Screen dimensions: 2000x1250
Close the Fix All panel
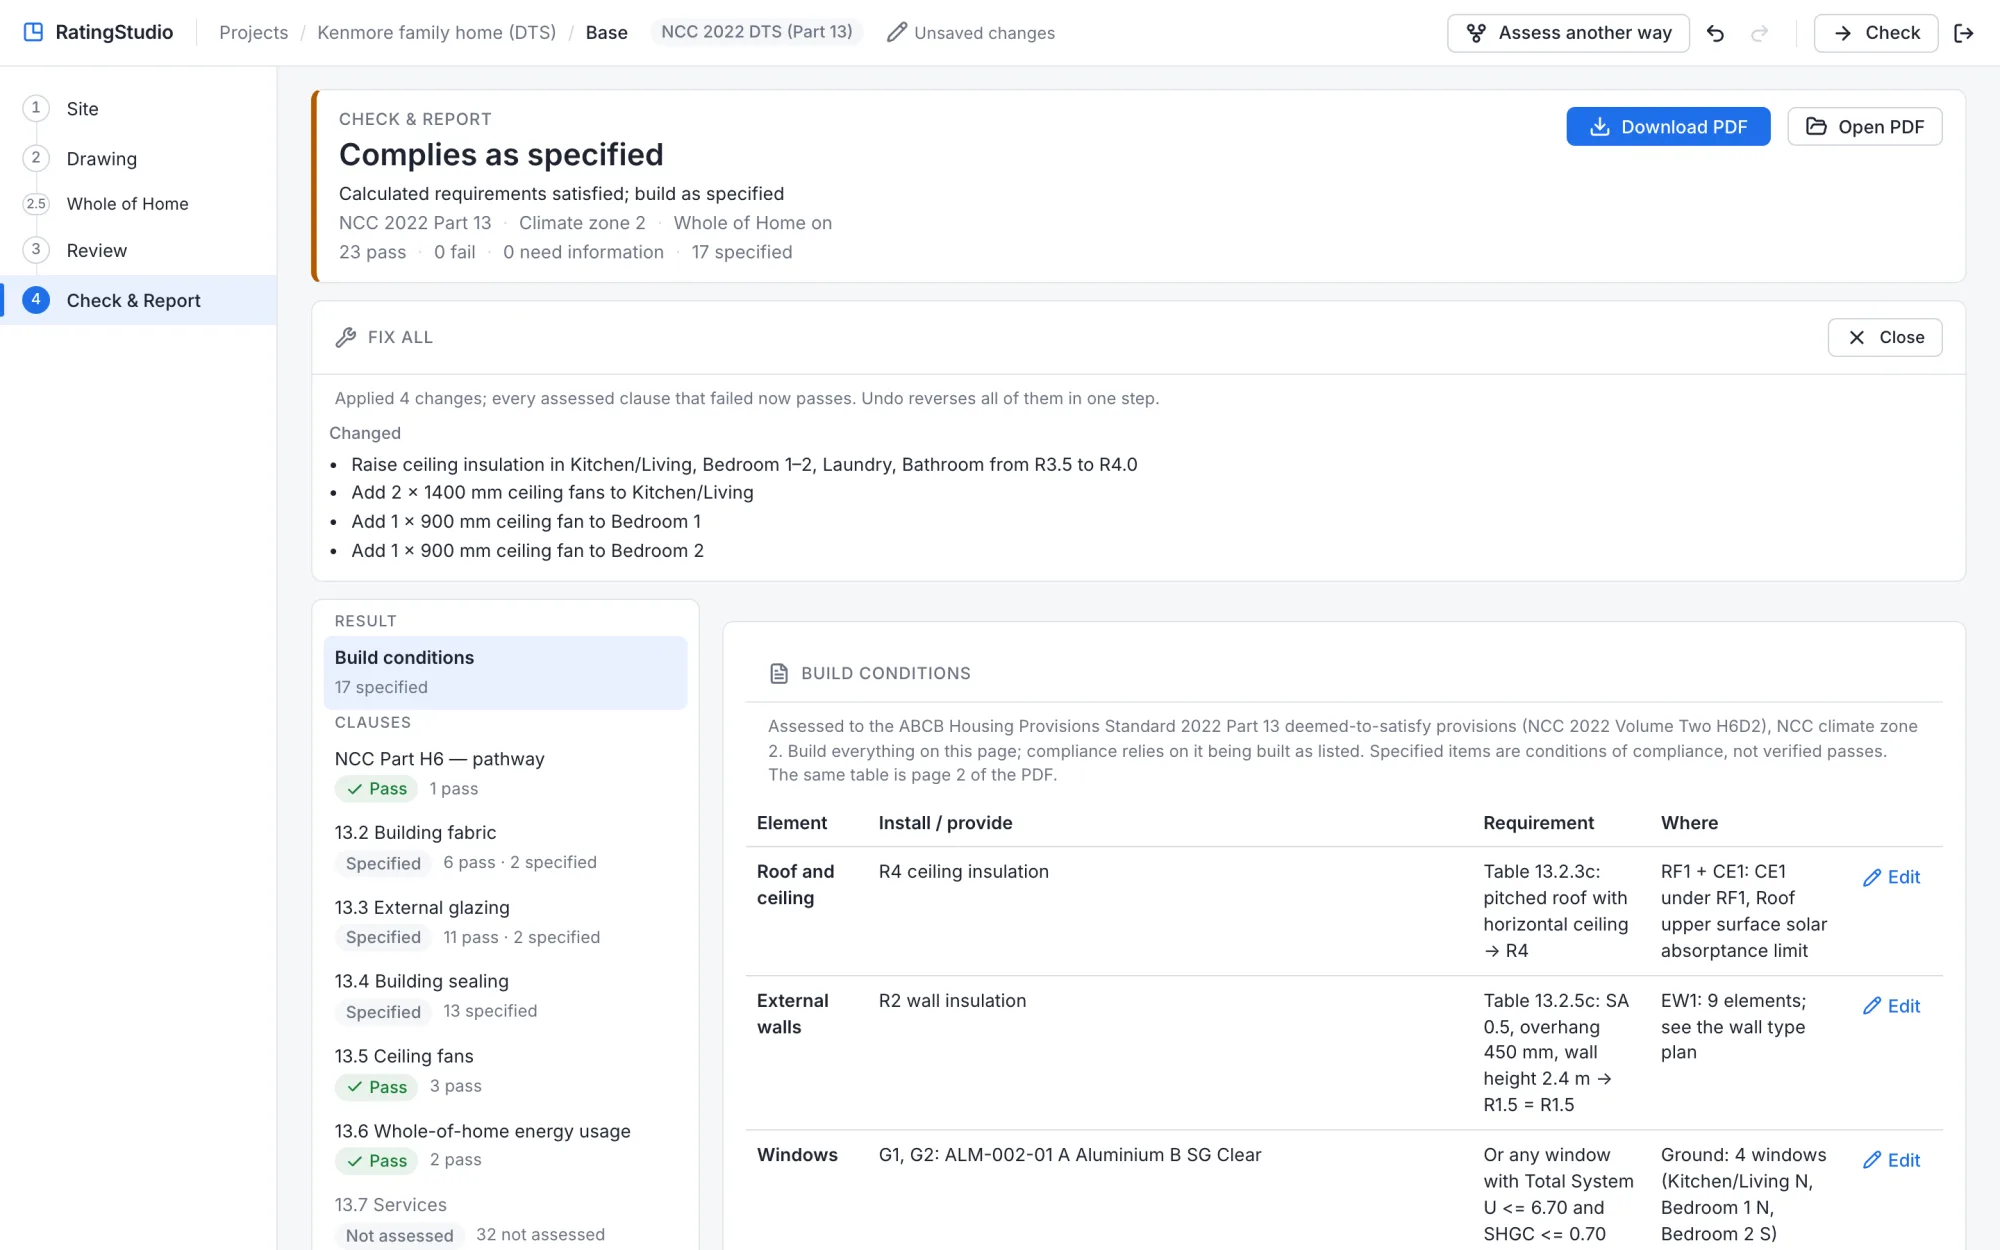(1884, 338)
